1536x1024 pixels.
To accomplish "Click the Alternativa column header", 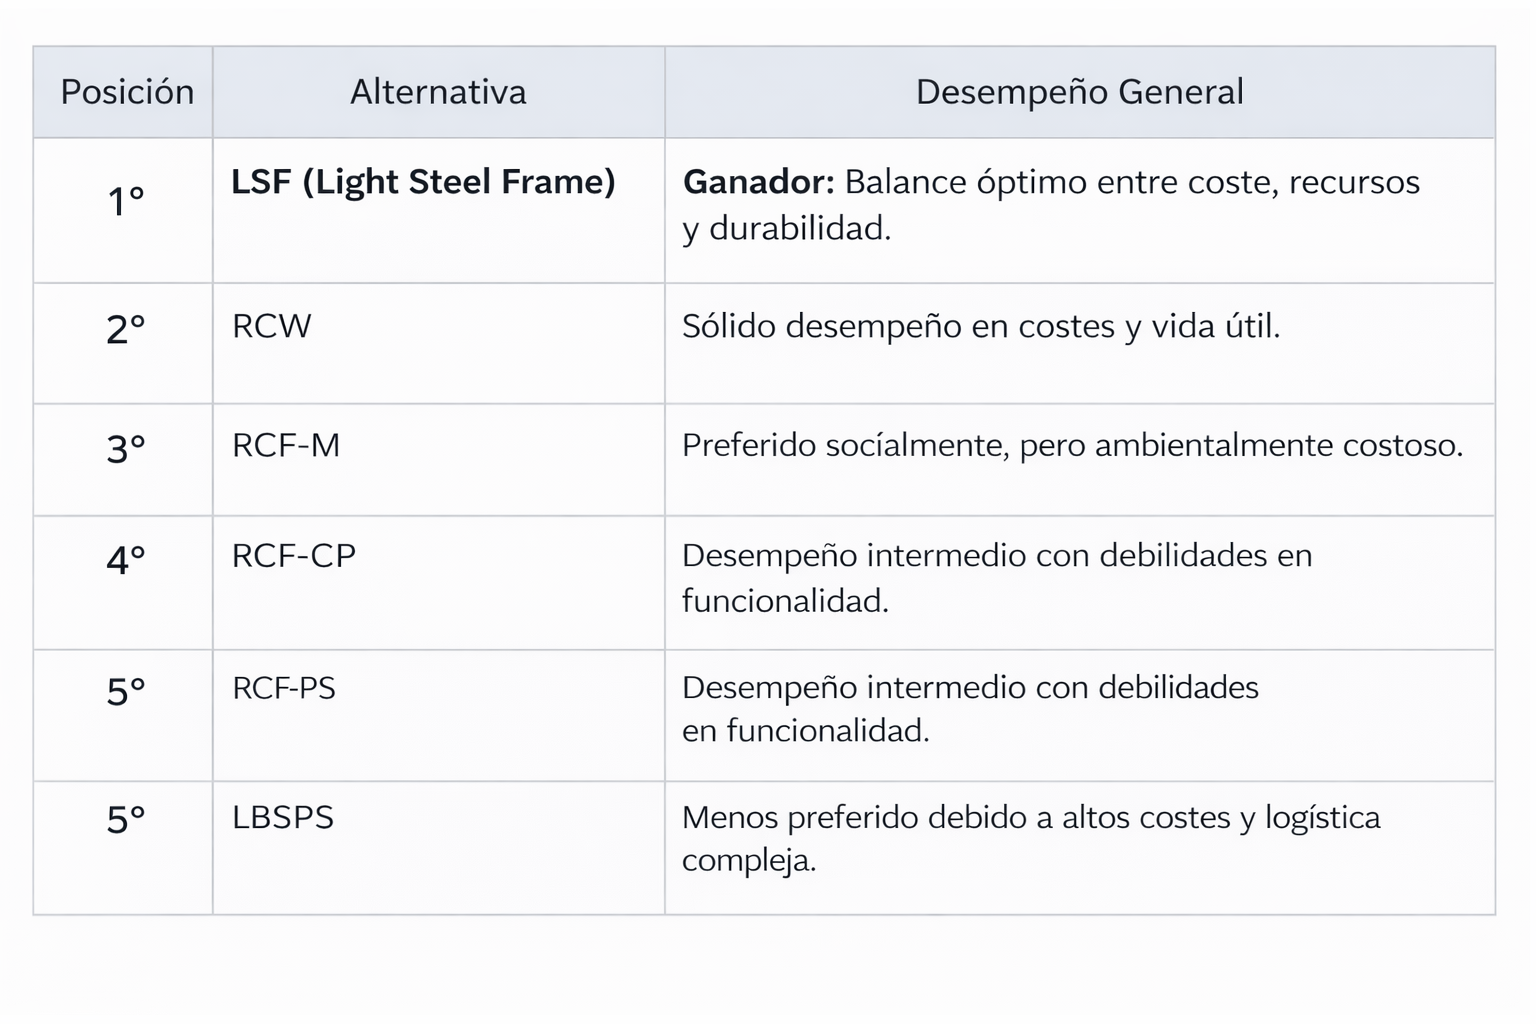I will 438,92.
